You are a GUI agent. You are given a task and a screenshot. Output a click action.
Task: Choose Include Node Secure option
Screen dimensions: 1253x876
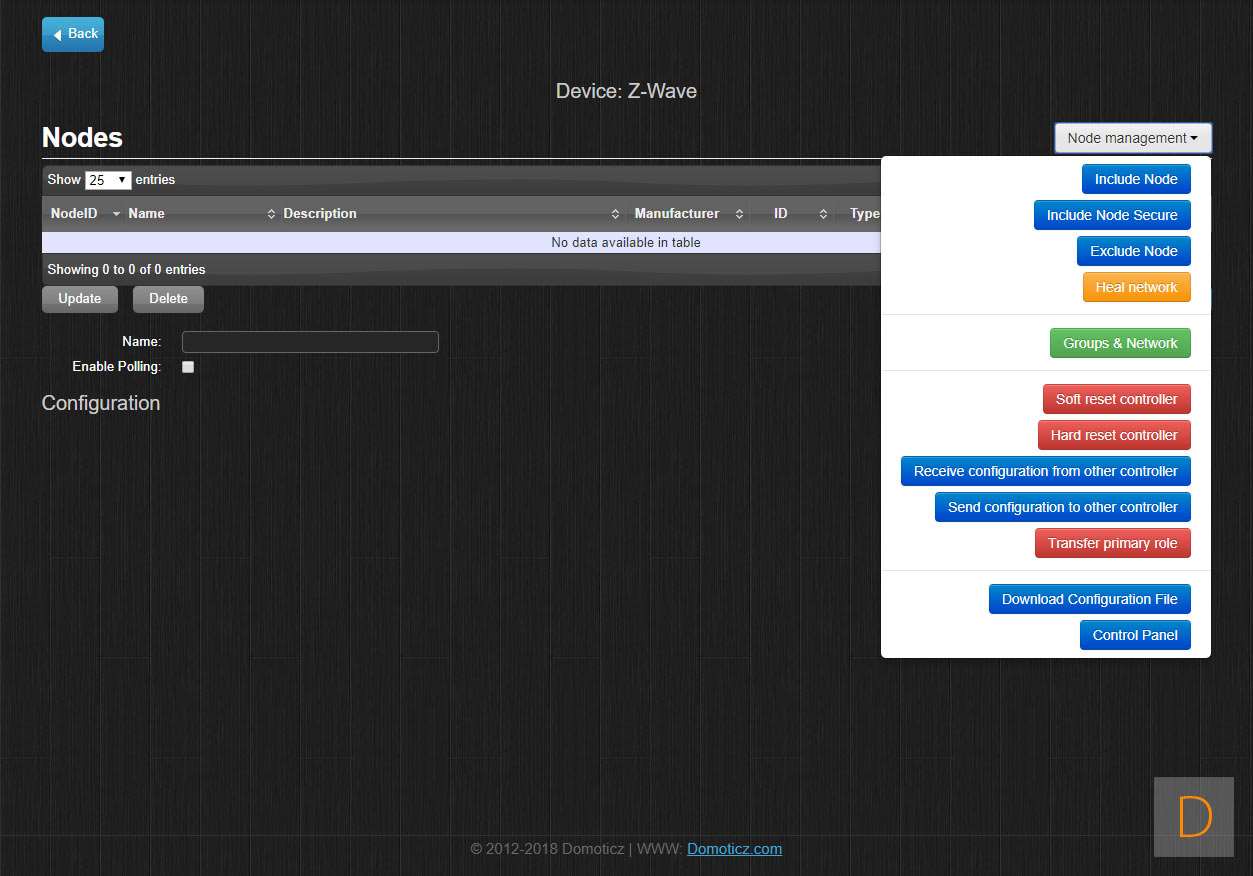click(1112, 215)
